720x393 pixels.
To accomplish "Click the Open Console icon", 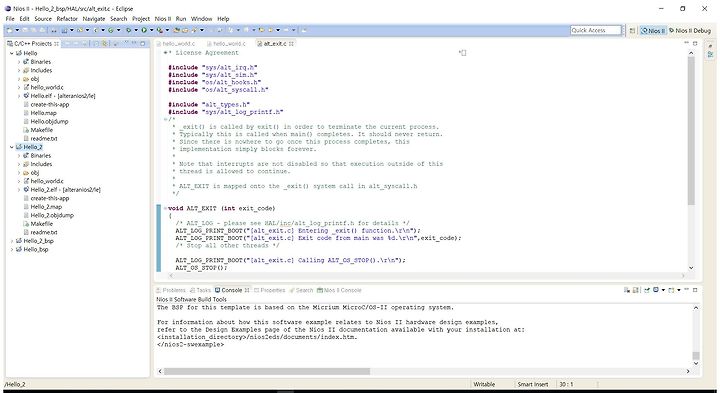I will (x=671, y=290).
